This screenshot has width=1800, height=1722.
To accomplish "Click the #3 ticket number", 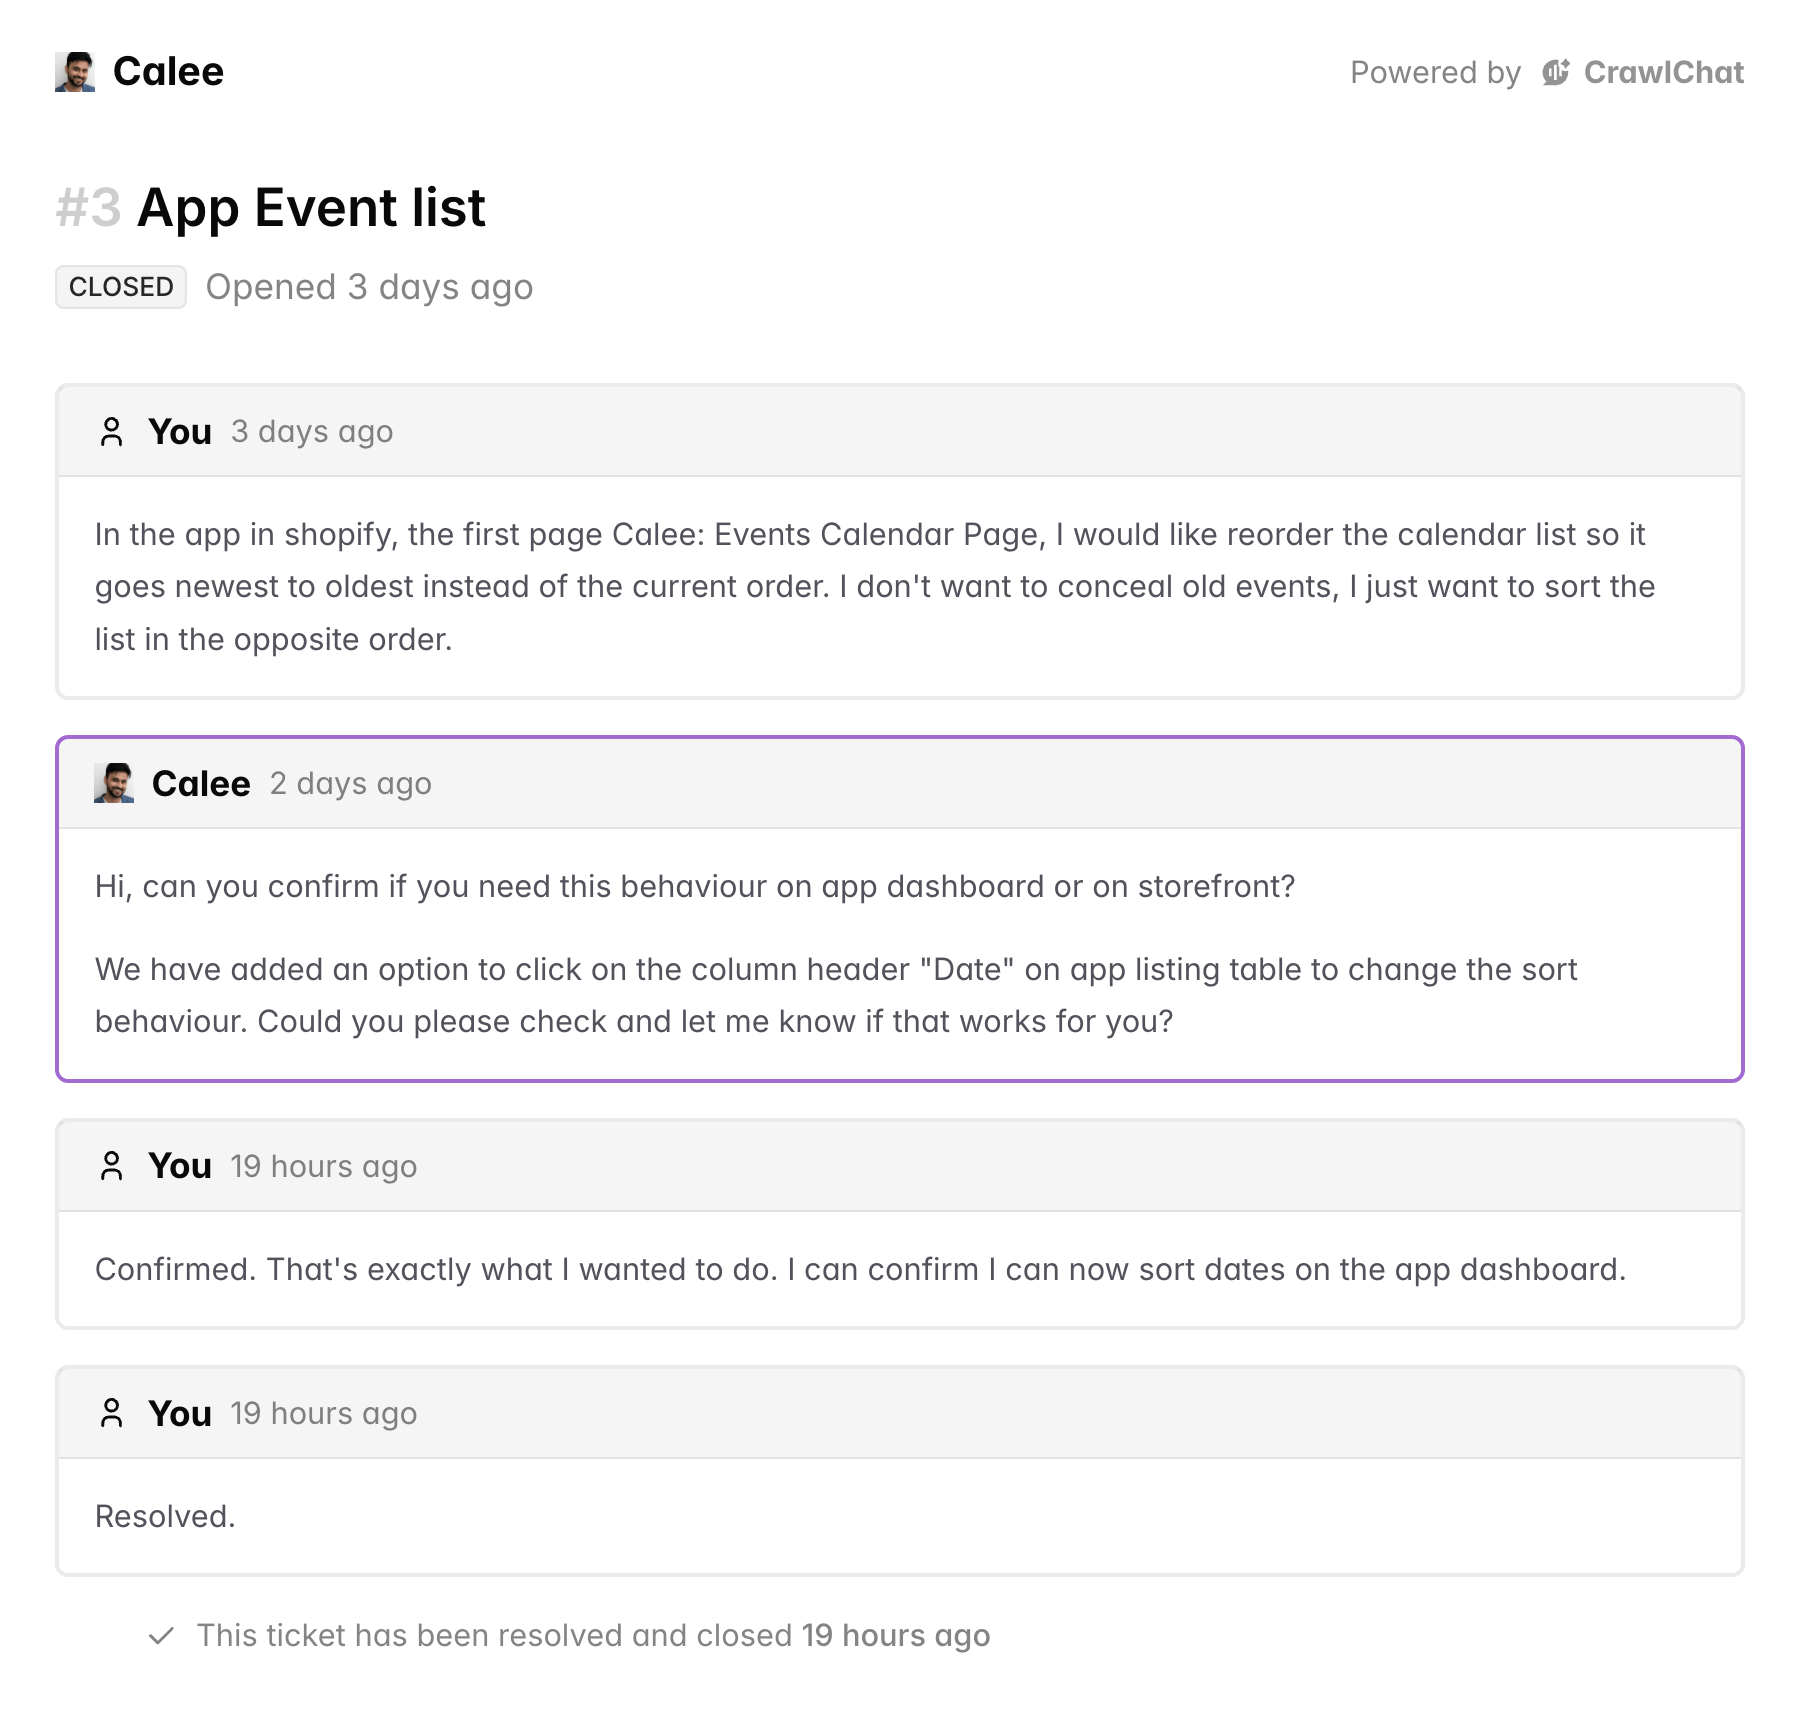I will tap(88, 208).
